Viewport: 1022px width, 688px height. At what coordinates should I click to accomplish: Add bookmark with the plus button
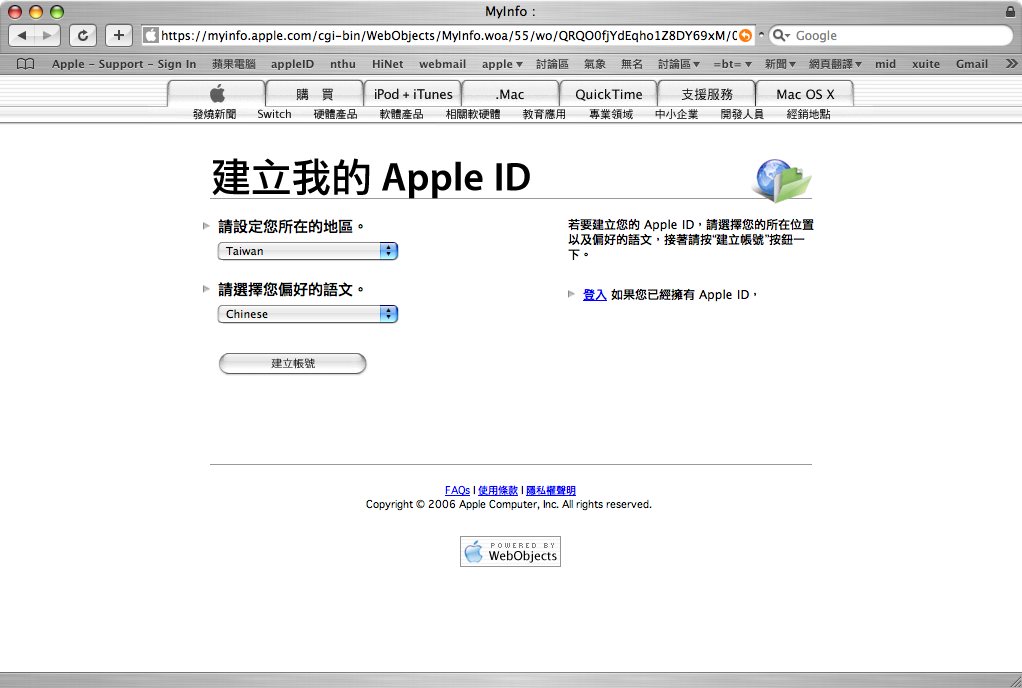(x=119, y=35)
